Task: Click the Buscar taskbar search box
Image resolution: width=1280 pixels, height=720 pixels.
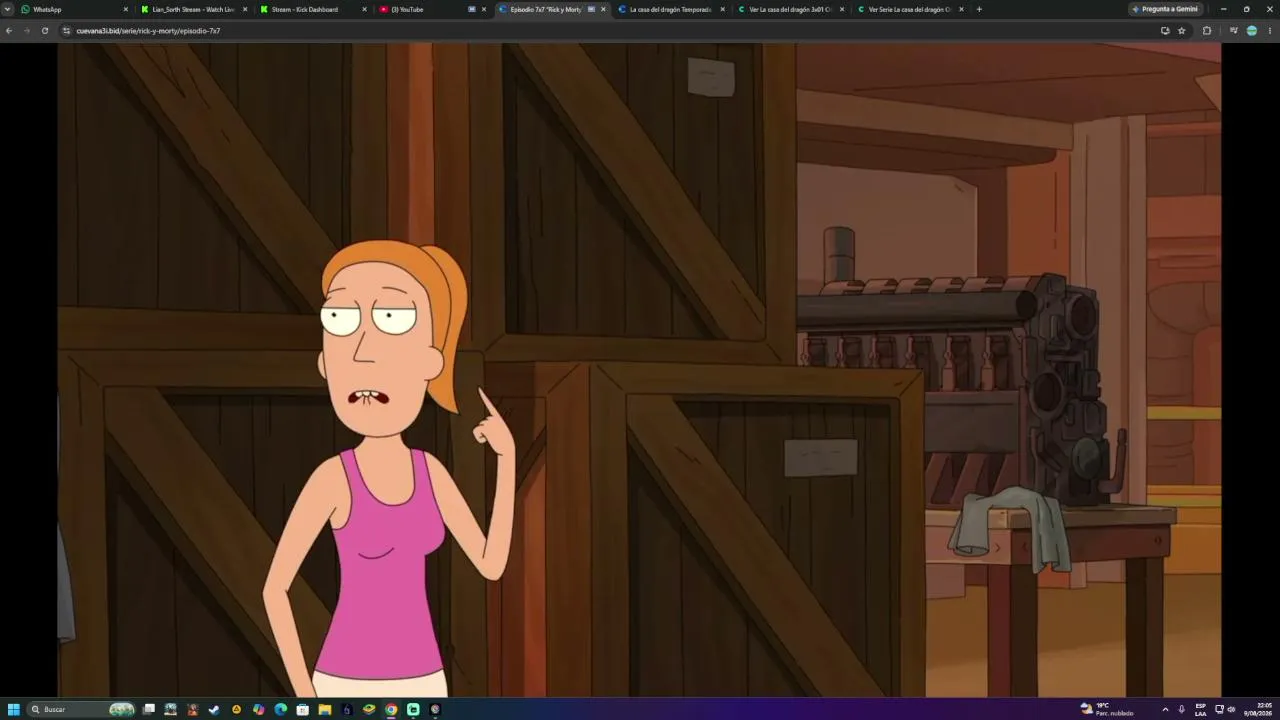Action: pyautogui.click(x=82, y=709)
